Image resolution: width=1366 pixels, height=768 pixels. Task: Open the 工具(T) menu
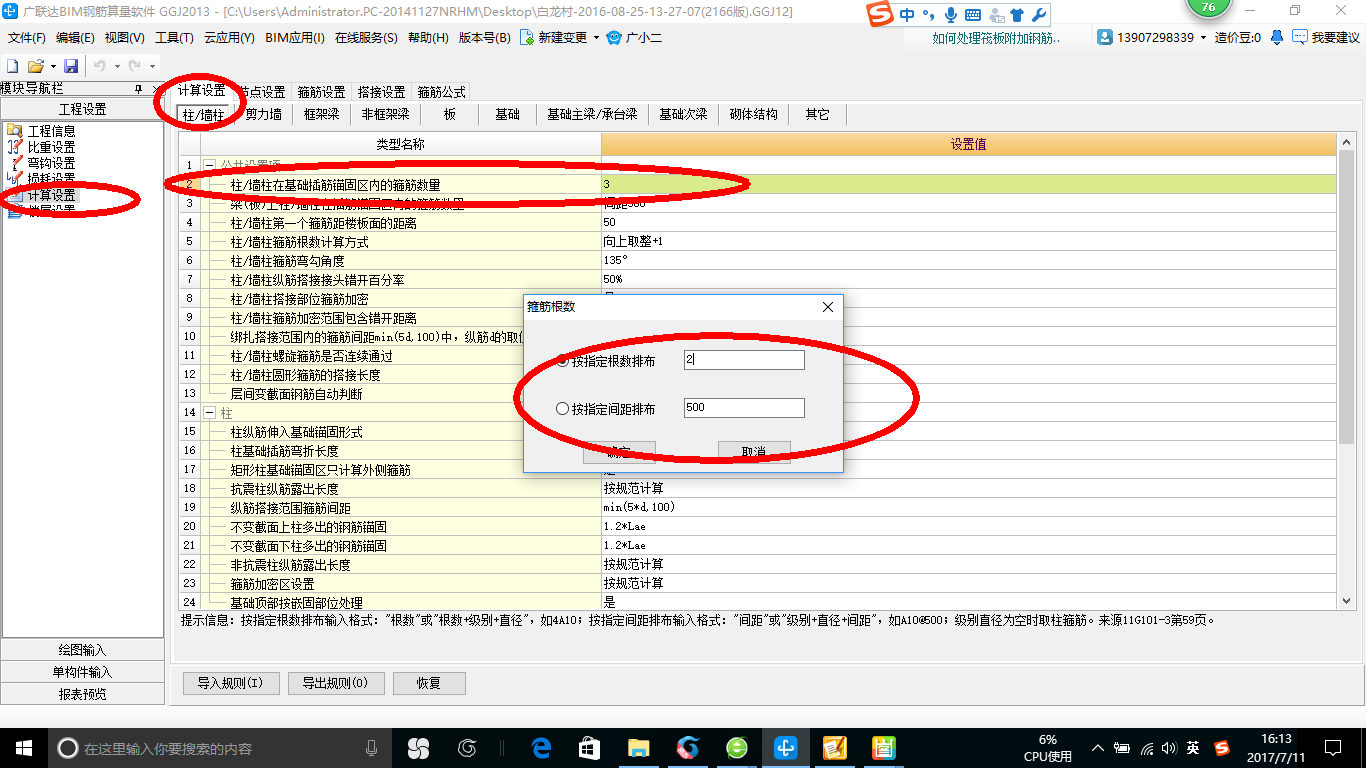(x=174, y=38)
